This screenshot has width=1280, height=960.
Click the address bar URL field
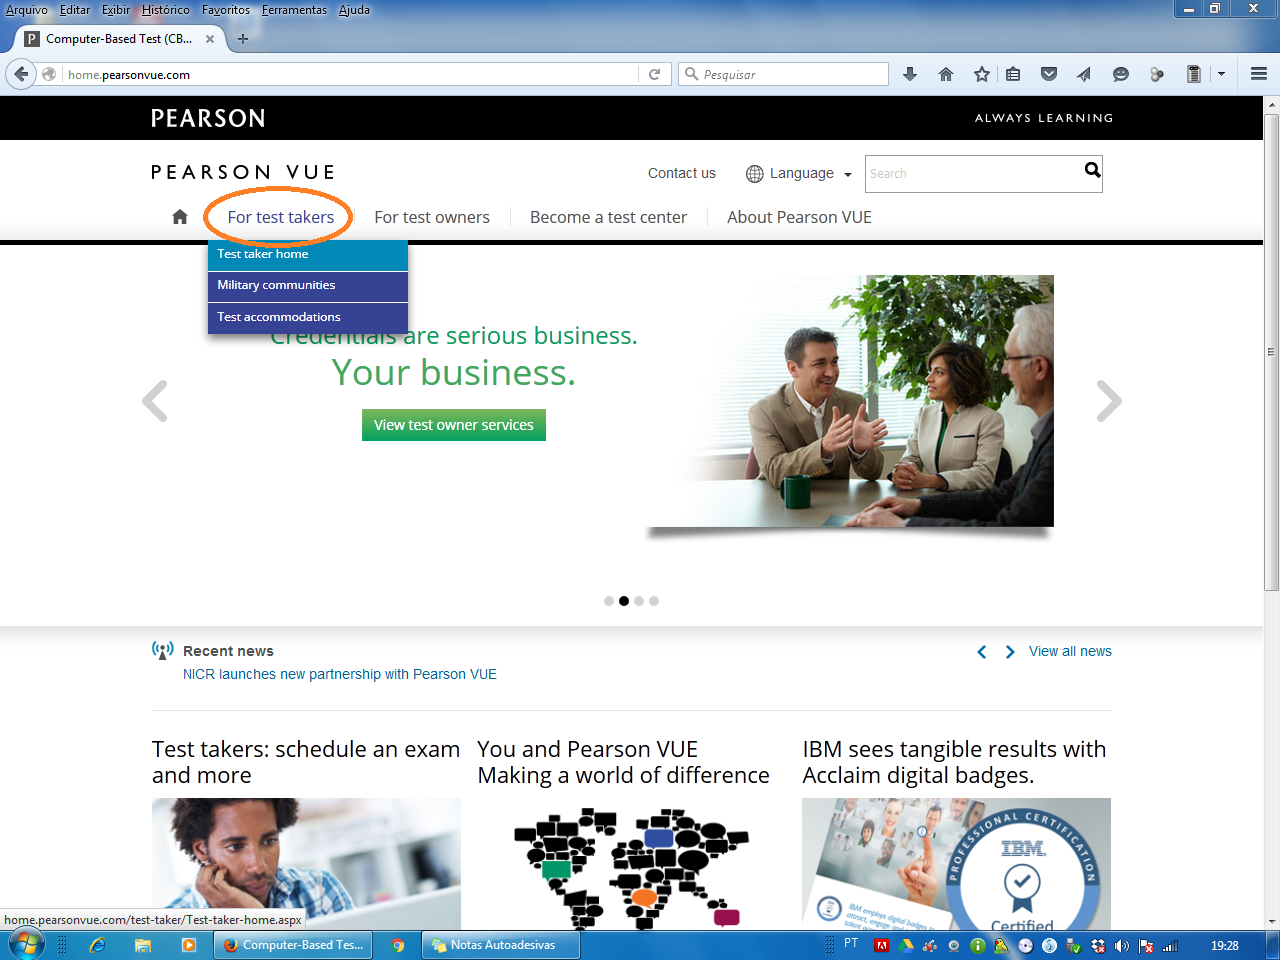point(350,74)
